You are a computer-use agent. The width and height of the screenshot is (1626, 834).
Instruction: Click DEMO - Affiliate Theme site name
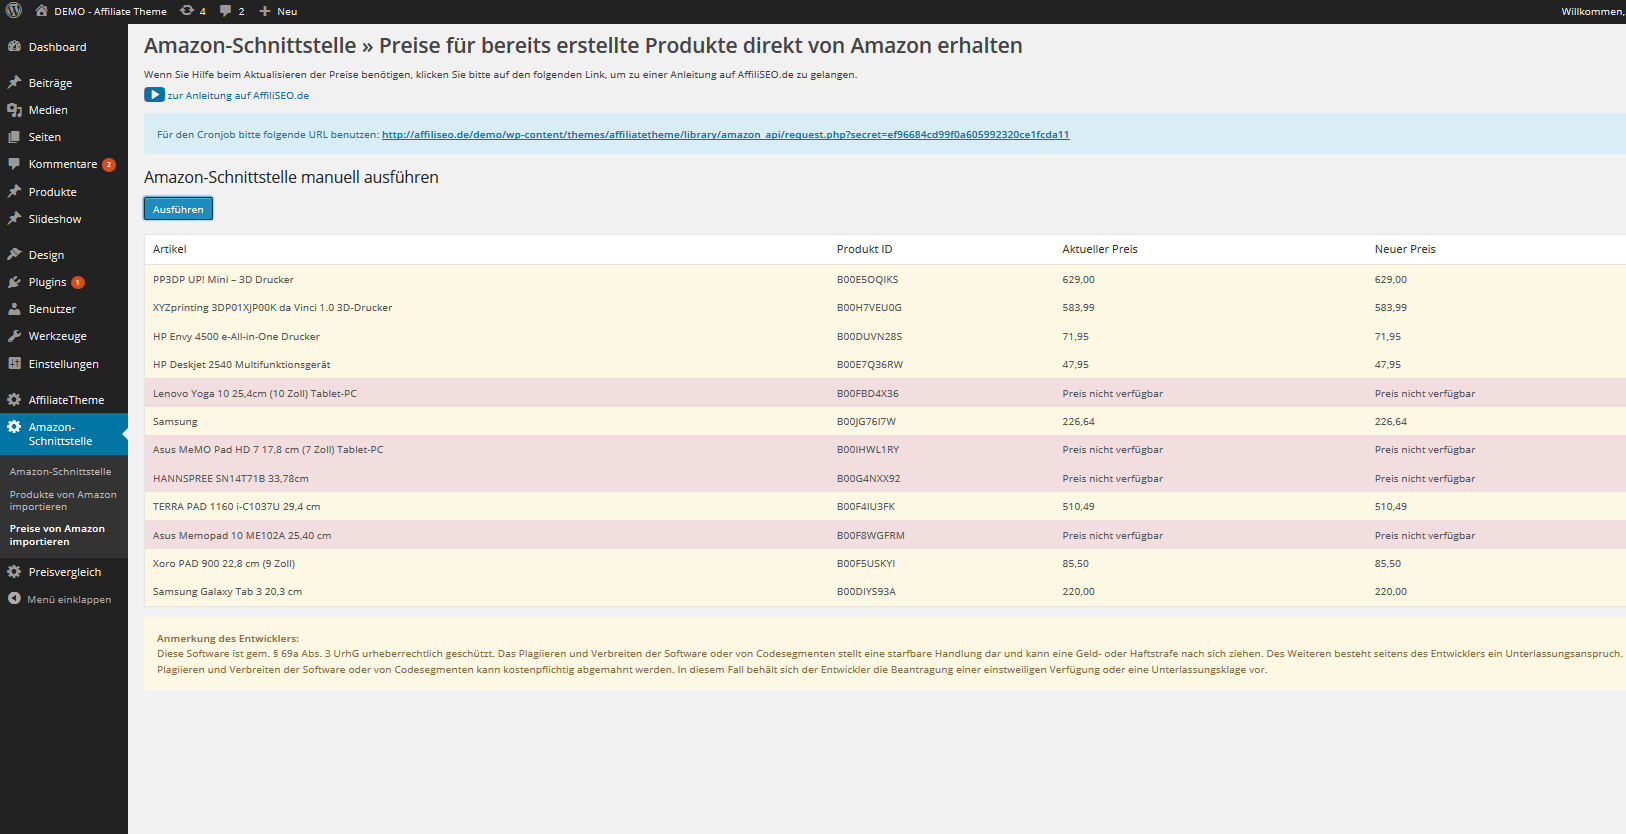tap(110, 12)
